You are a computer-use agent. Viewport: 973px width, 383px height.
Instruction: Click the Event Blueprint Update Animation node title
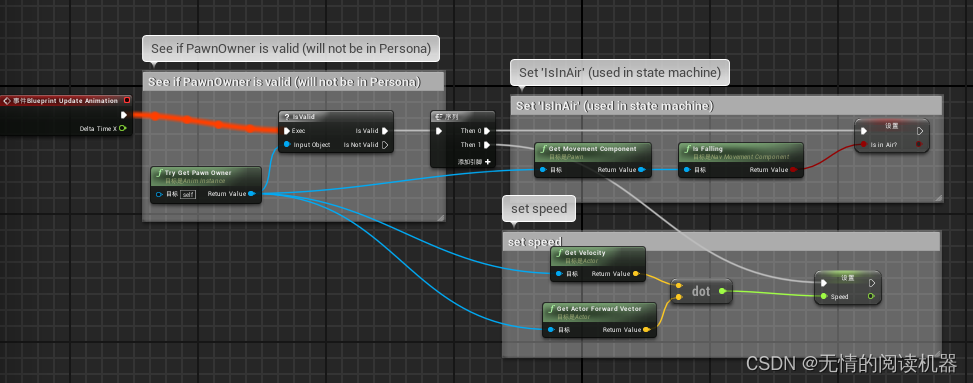tap(65, 101)
